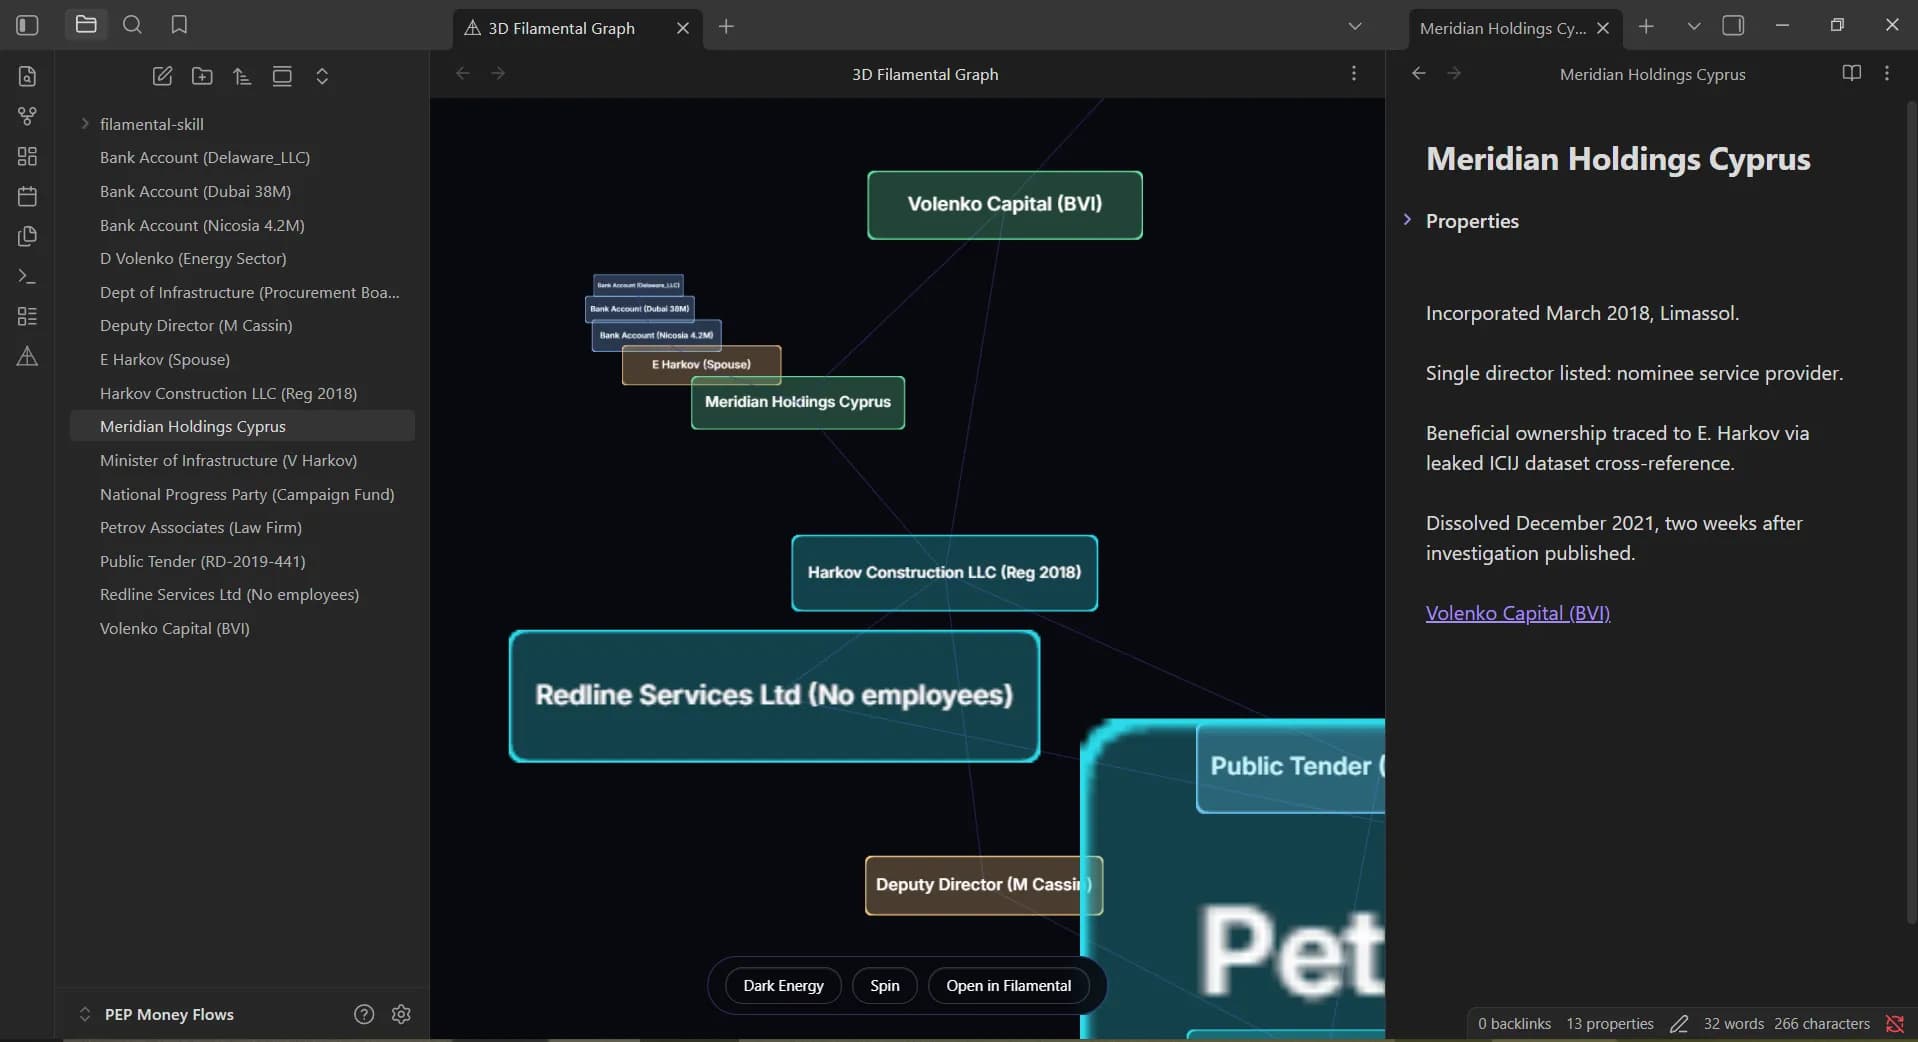Viewport: 1918px width, 1042px height.
Task: Toggle auto-reveal current file
Action: pyautogui.click(x=282, y=76)
